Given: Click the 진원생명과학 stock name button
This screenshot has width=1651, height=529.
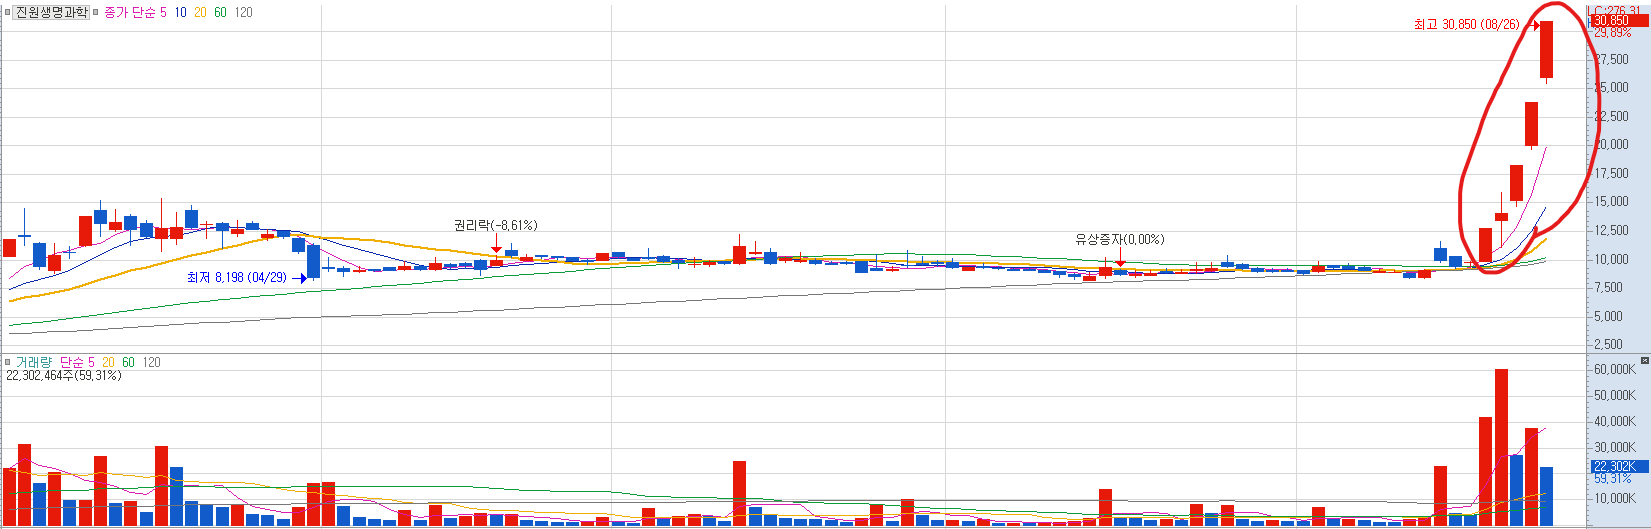Looking at the screenshot, I should pyautogui.click(x=51, y=12).
